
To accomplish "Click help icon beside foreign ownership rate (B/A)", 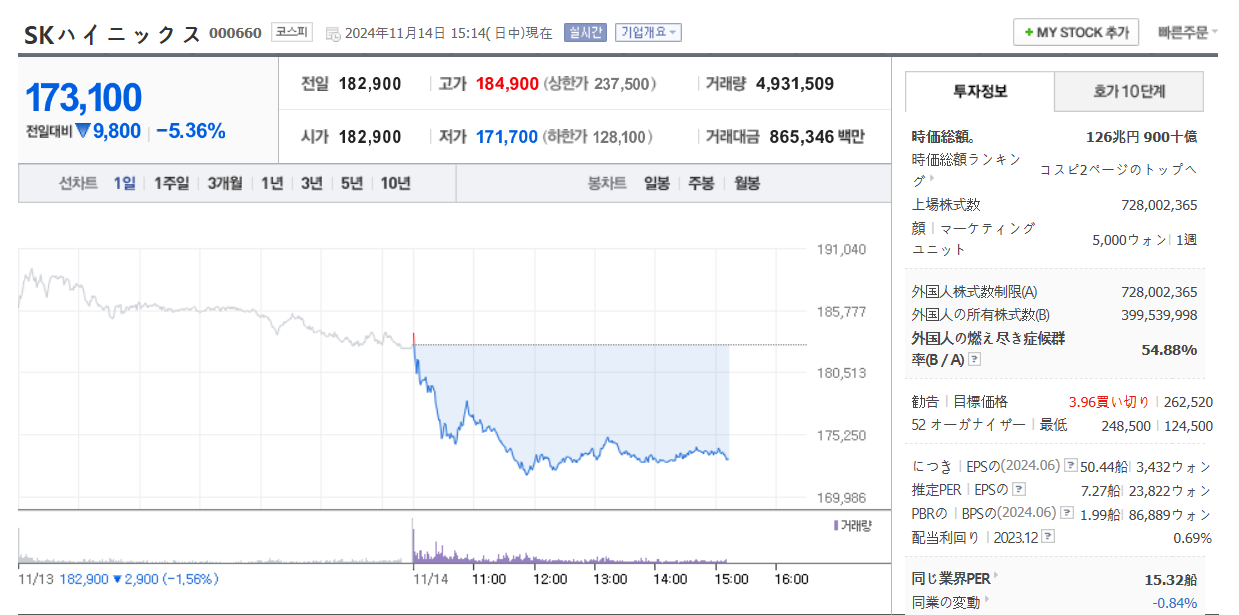I will click(974, 360).
